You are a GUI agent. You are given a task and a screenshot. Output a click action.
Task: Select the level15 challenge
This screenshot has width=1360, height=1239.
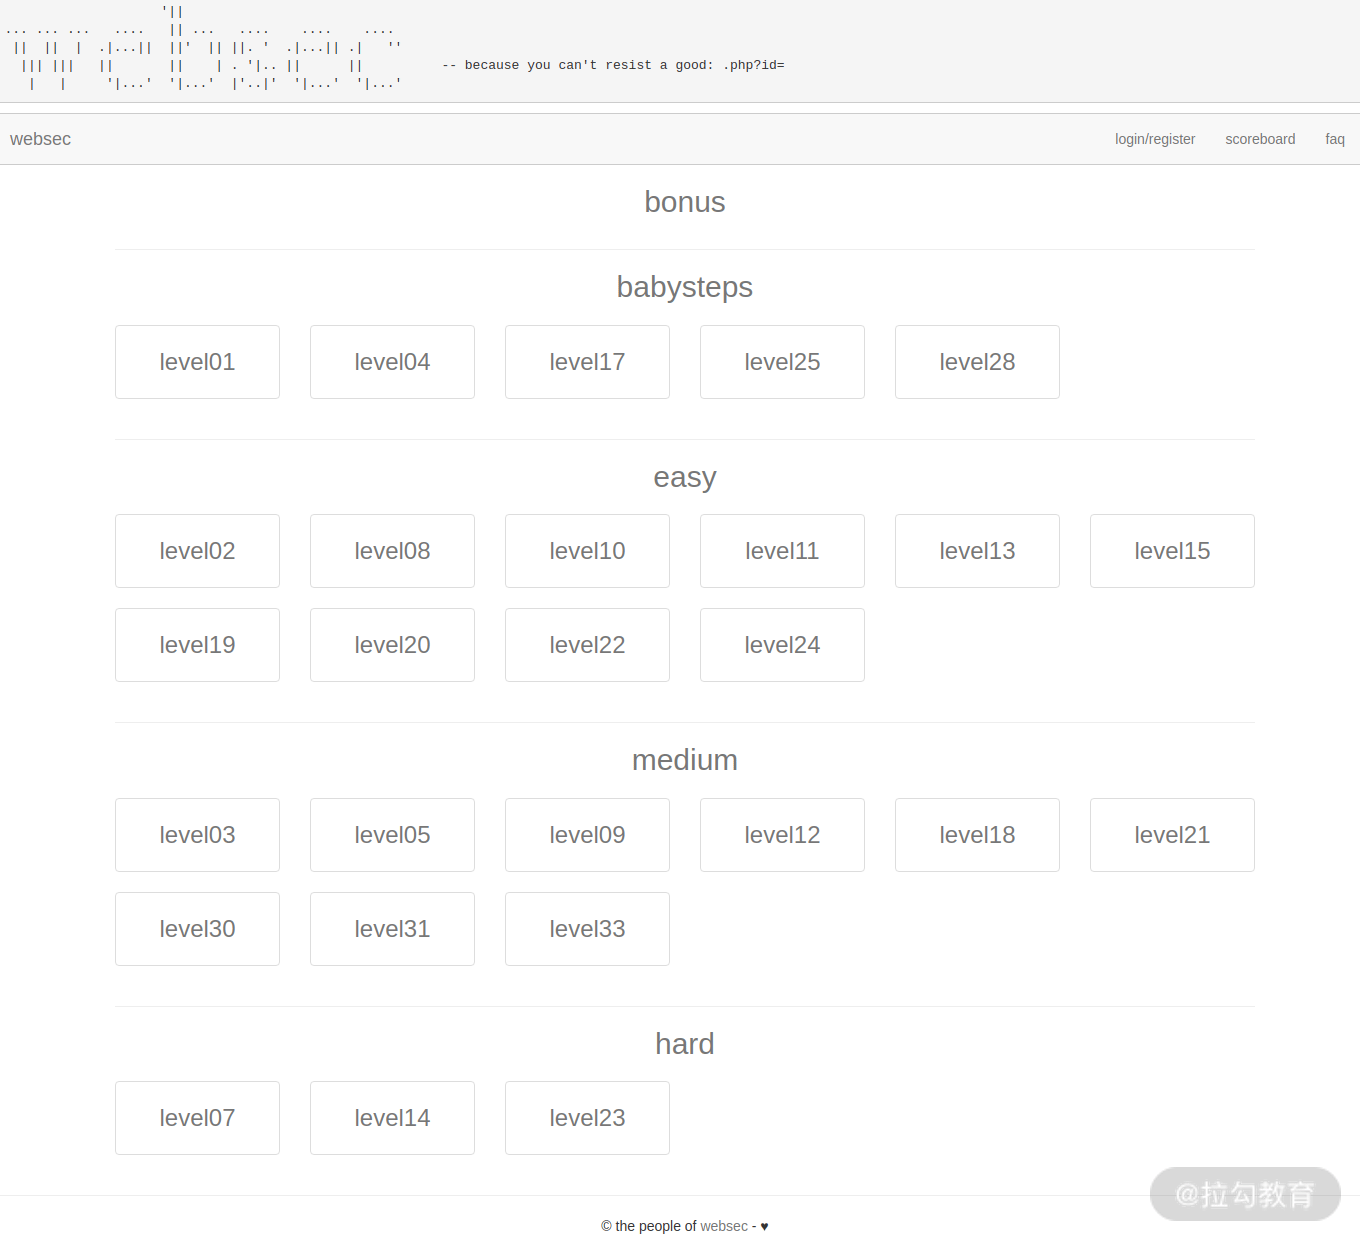(1172, 551)
